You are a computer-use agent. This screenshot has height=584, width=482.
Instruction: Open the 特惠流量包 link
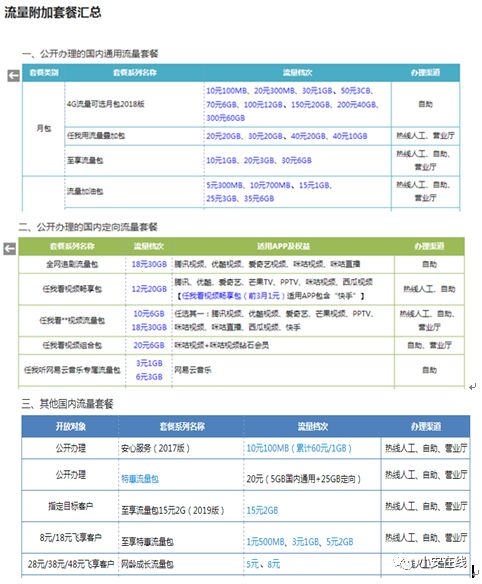click(140, 479)
